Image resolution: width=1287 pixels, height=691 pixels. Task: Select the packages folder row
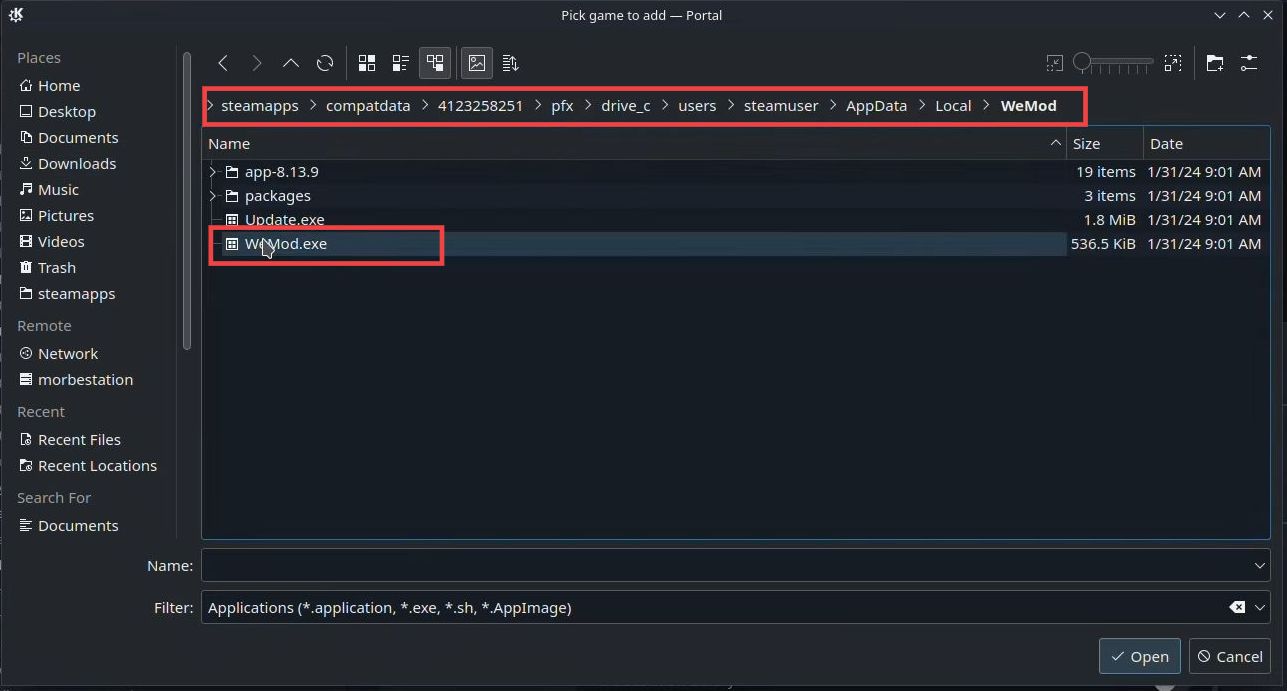pos(735,196)
